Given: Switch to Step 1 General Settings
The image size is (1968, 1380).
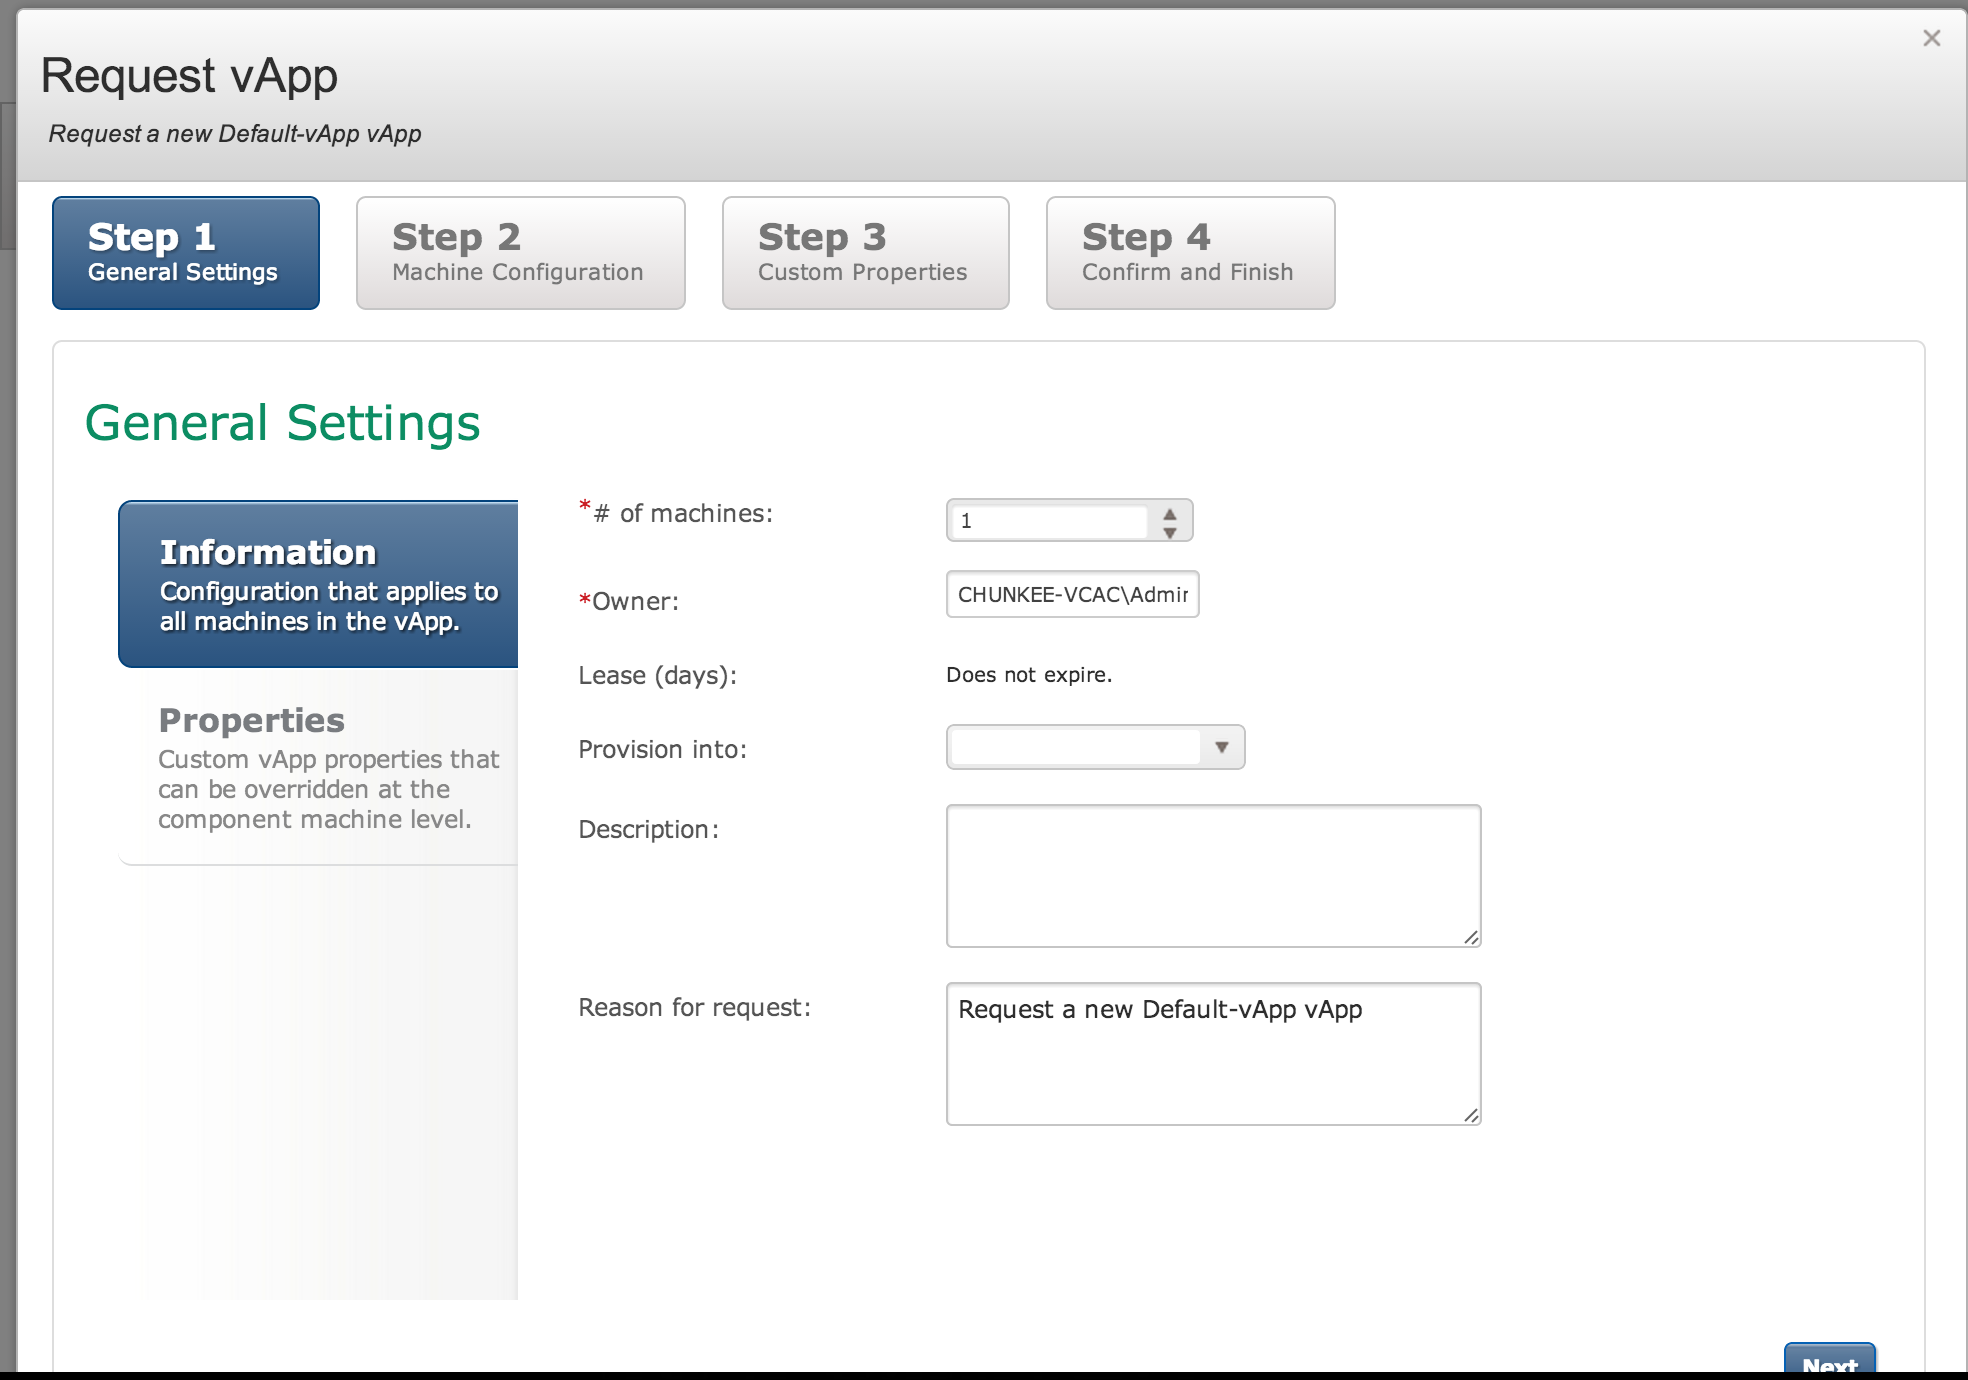Looking at the screenshot, I should coord(186,253).
